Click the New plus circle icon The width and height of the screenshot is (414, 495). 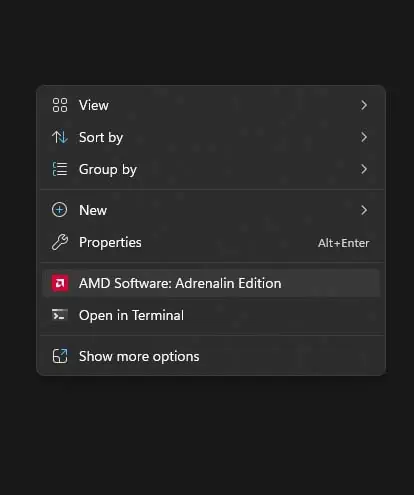click(60, 210)
